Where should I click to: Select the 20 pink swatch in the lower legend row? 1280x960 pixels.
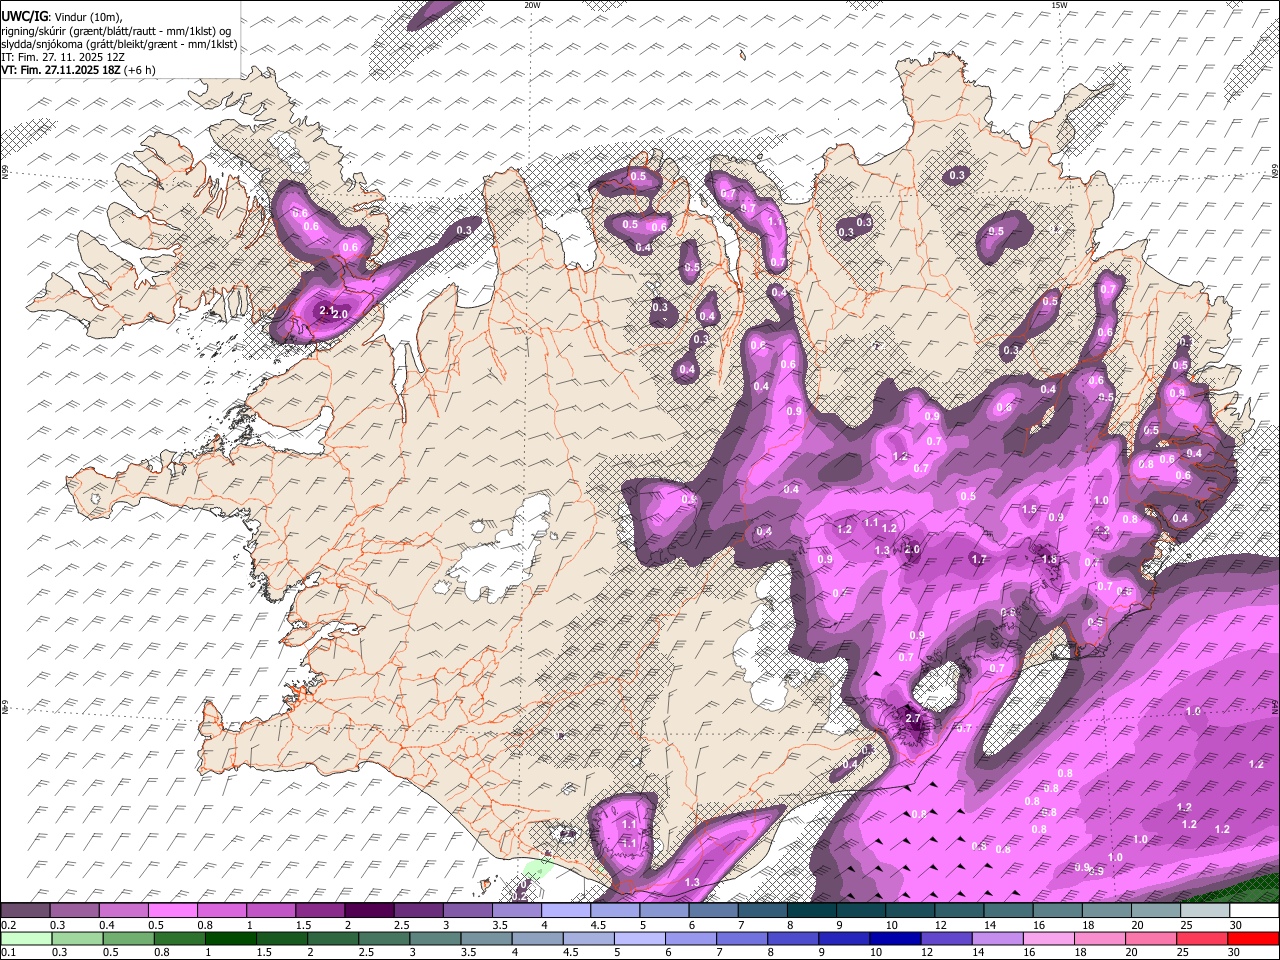coord(1150,939)
